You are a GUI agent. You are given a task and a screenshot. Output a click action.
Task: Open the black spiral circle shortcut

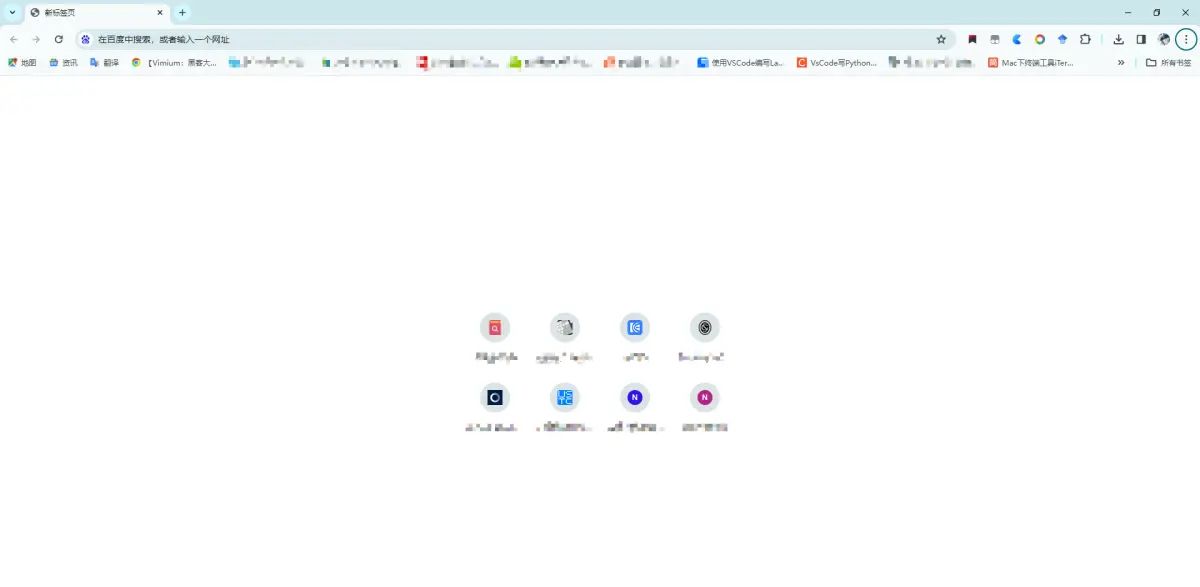(705, 327)
